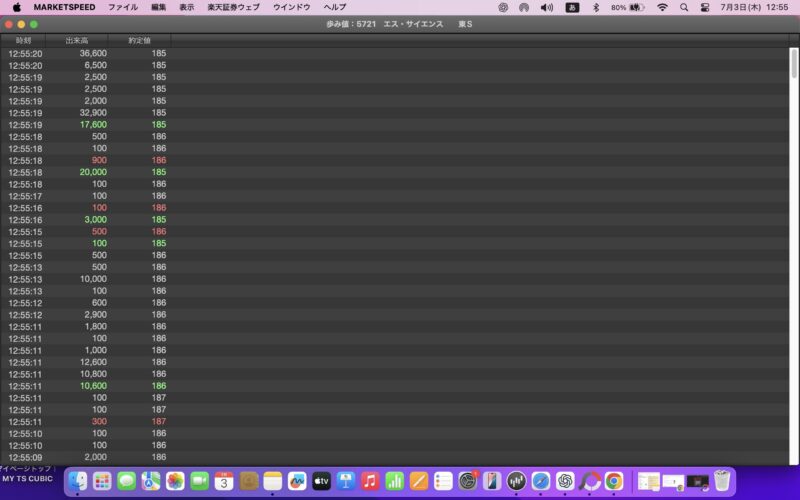800x500 pixels.
Task: Click the 時刻 column header
Action: 23,40
